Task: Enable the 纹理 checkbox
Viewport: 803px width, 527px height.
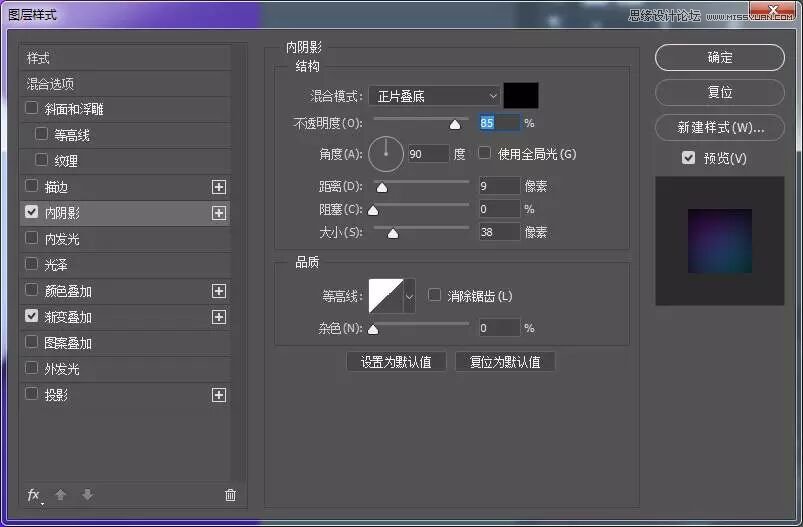Action: tap(41, 160)
